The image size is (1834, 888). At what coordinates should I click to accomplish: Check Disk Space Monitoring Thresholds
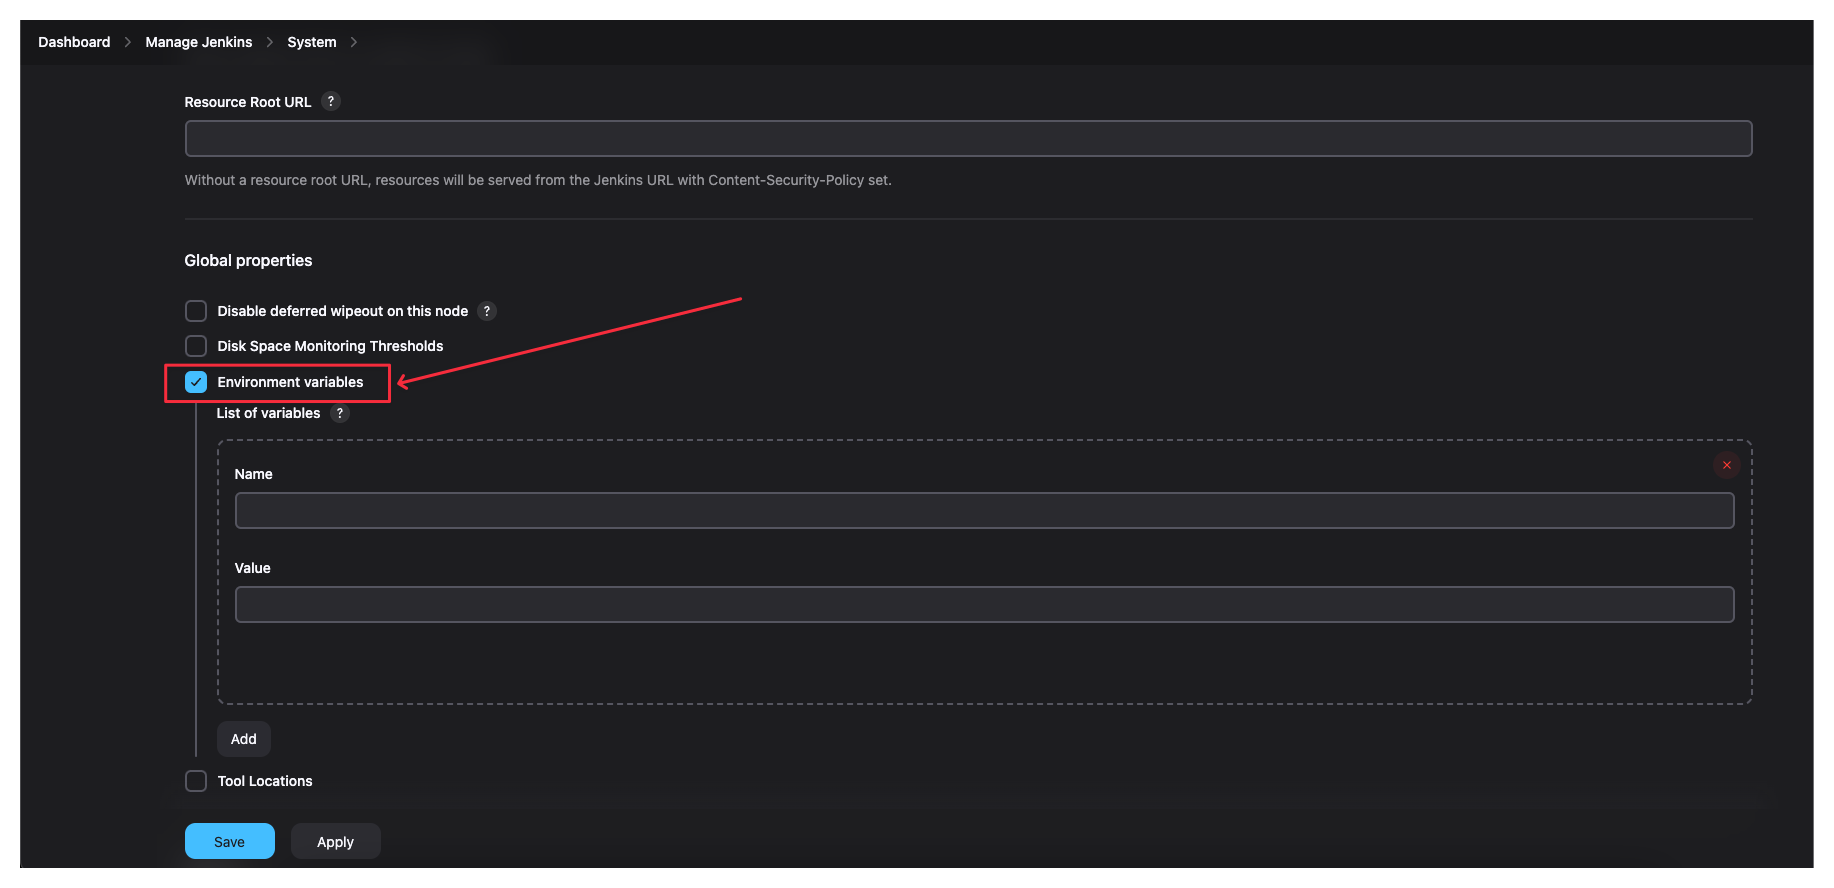click(x=196, y=346)
